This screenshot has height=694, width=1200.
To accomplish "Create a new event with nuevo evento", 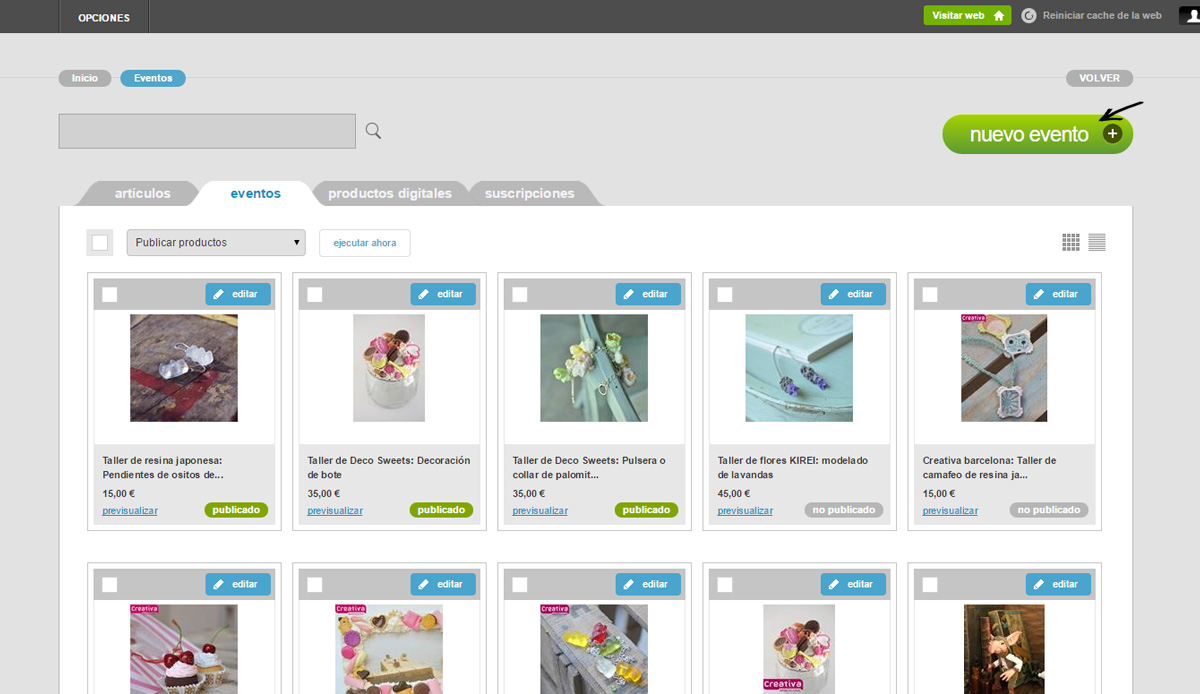I will [1037, 134].
